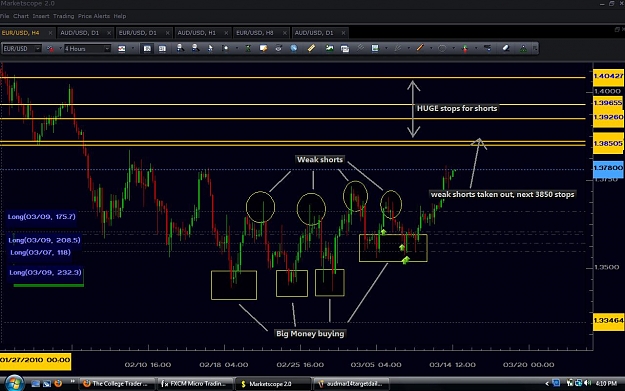Click the green picture indicator icon
The width and height of the screenshot is (625, 391).
(x=329, y=48)
